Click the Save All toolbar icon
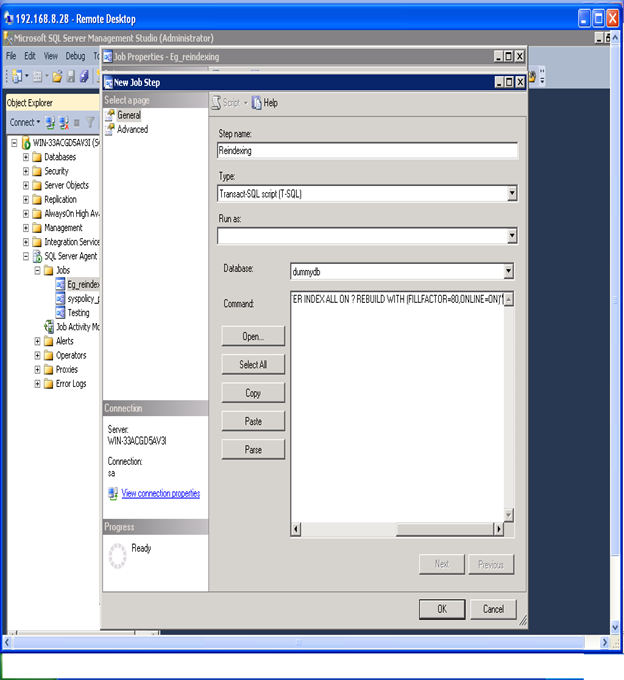 point(84,77)
